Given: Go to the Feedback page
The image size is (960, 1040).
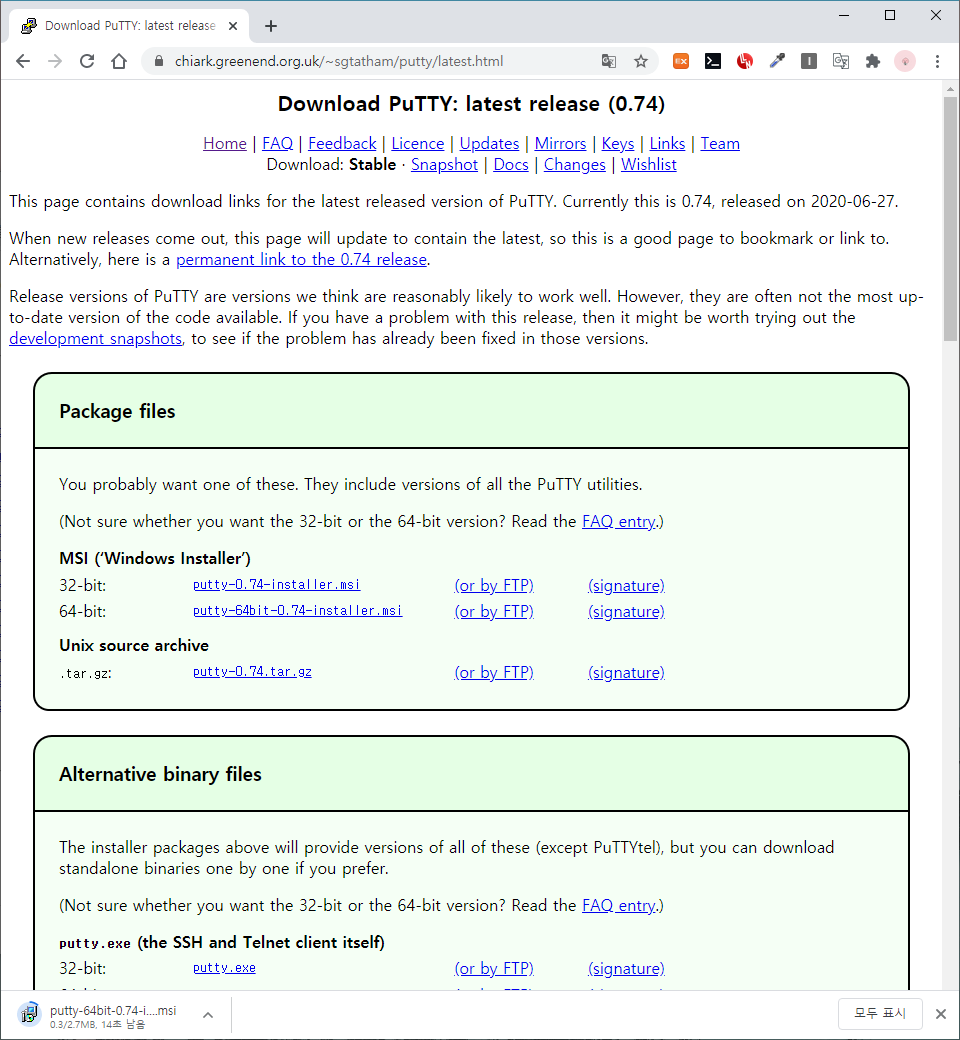Looking at the screenshot, I should [342, 143].
